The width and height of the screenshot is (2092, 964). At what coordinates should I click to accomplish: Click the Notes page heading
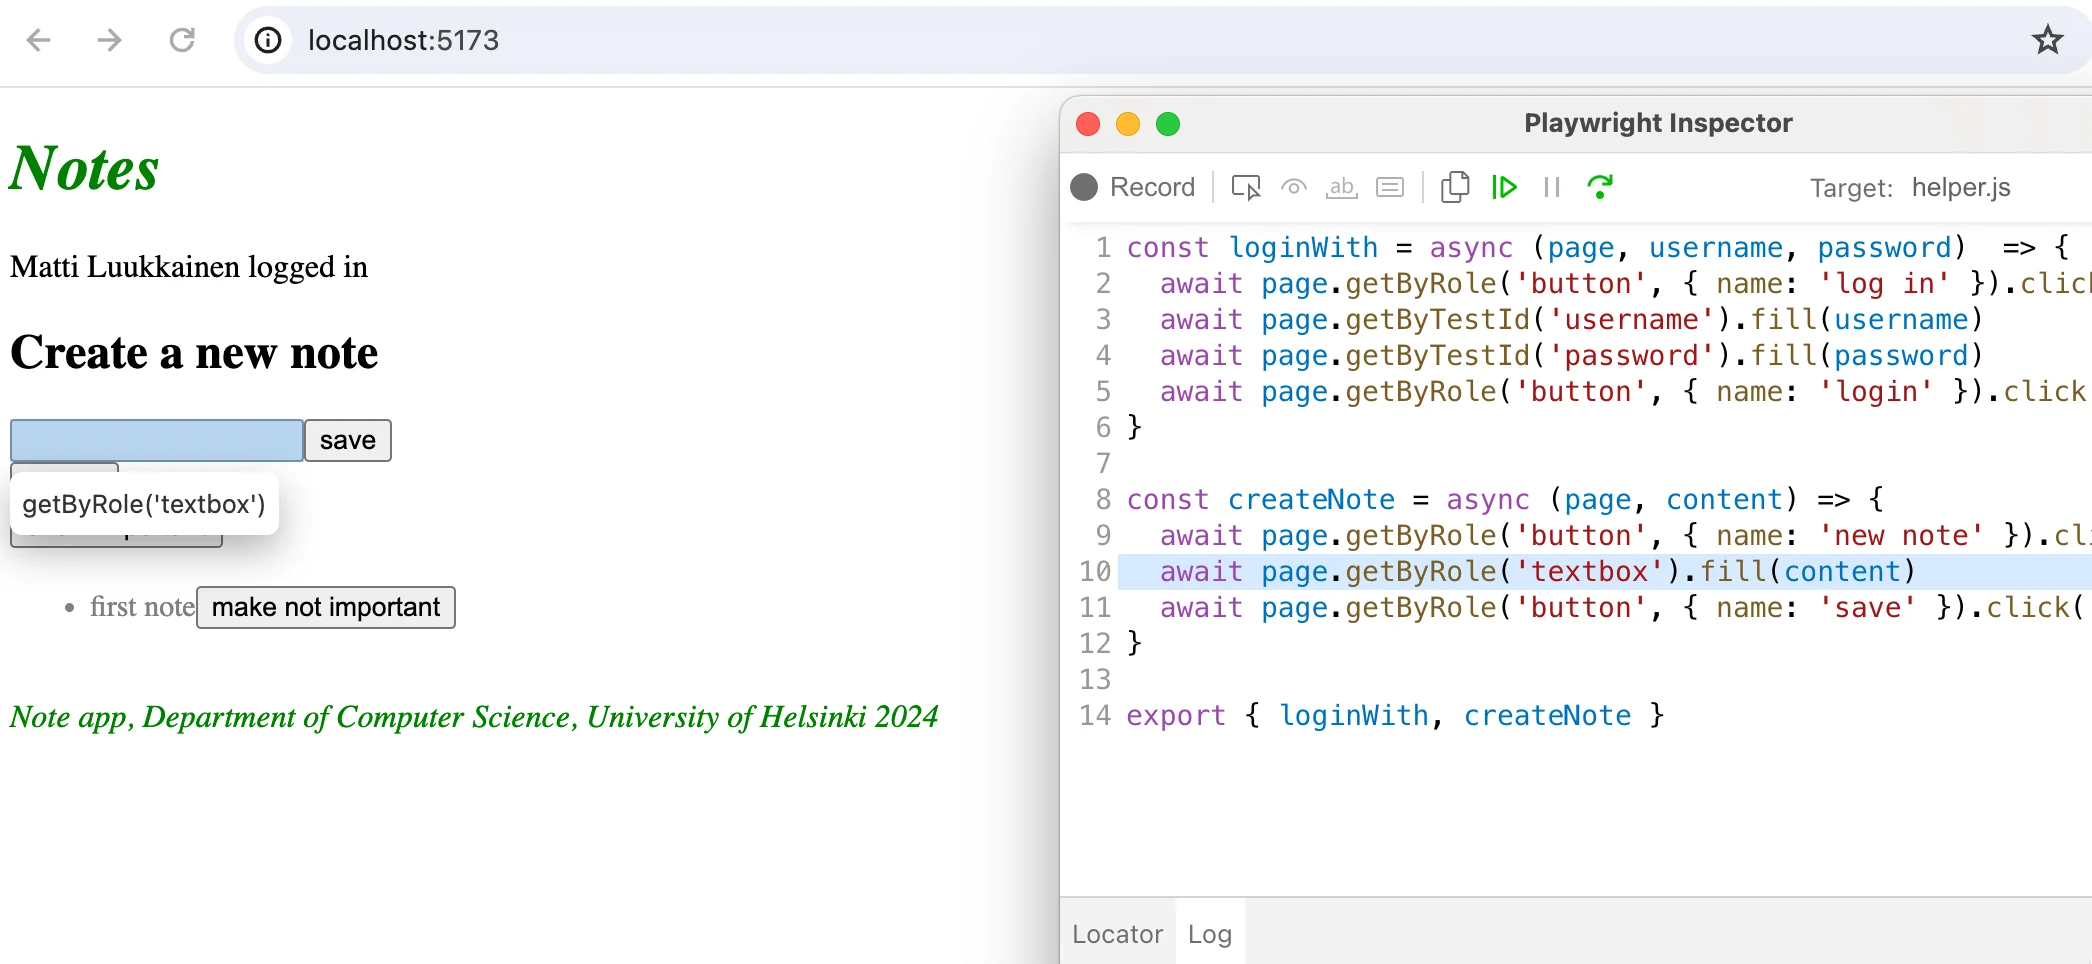pos(84,167)
